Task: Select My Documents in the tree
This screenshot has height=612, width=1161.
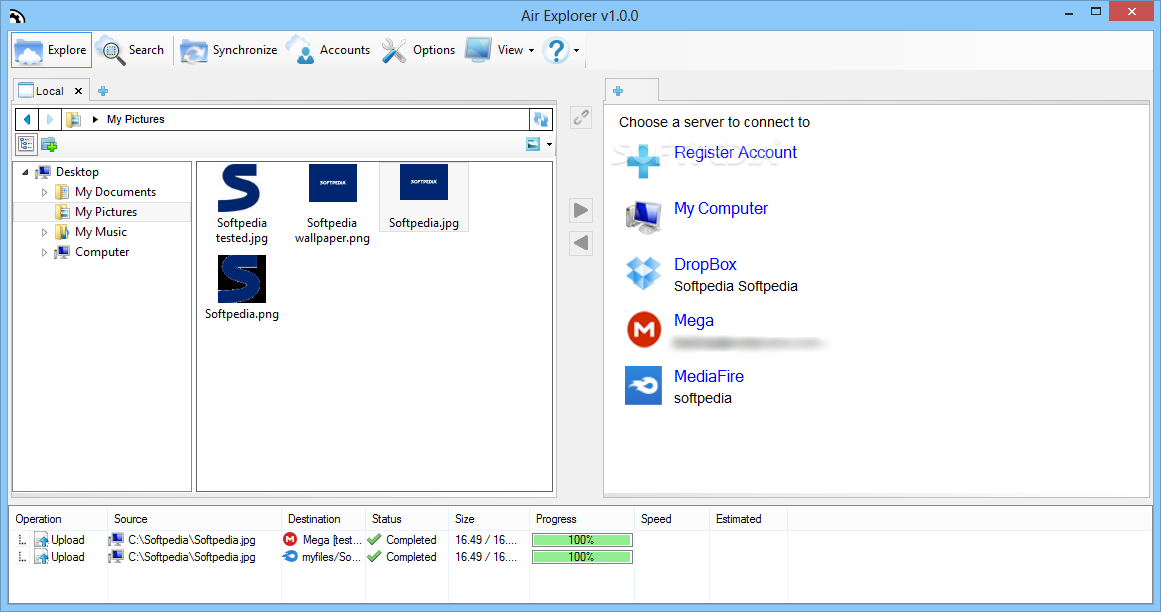Action: 116,192
